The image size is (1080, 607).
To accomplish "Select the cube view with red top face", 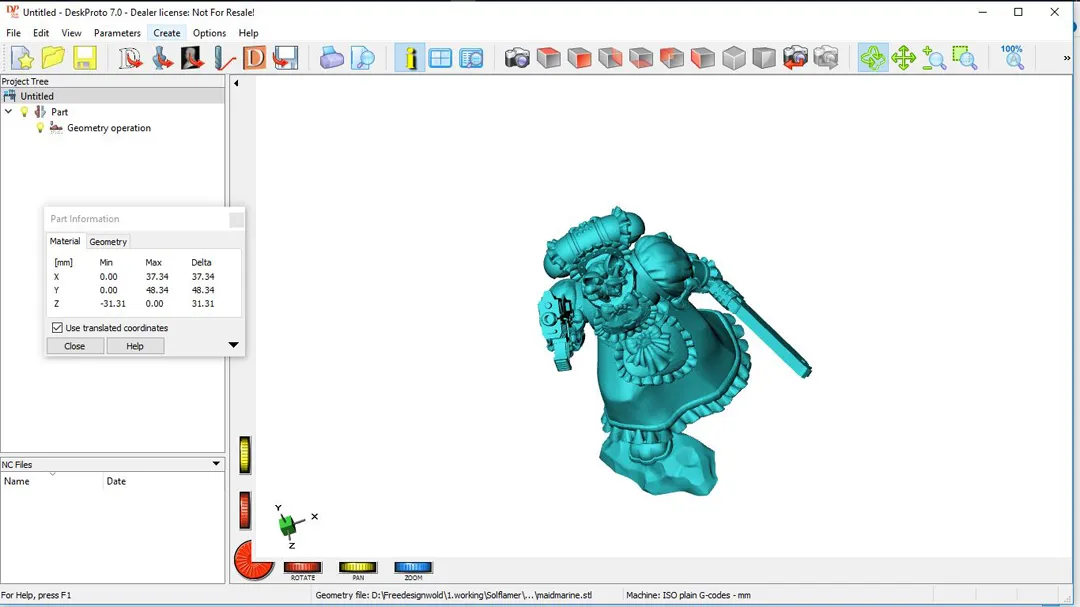I will [548, 58].
